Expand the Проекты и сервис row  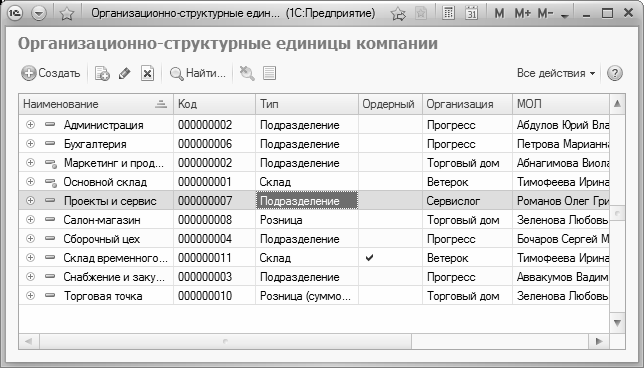pos(30,200)
